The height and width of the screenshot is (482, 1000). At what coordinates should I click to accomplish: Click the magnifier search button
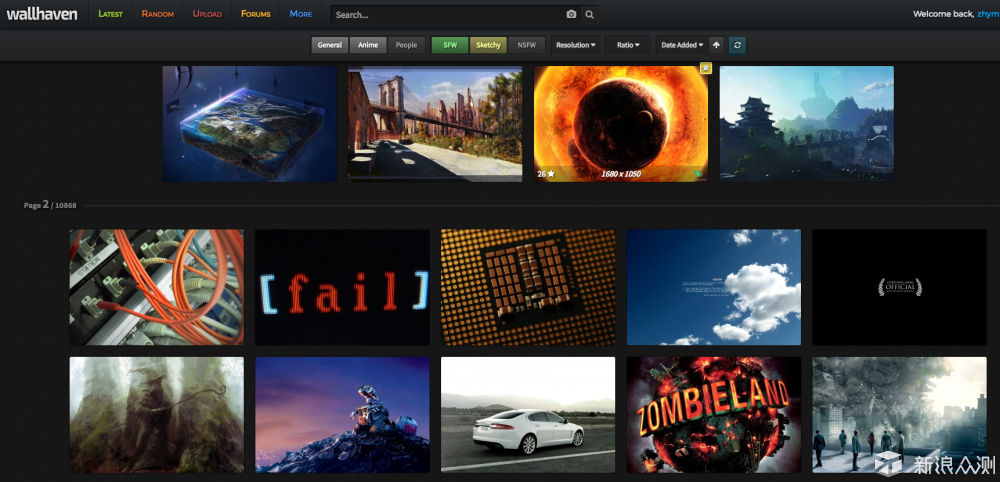coord(590,14)
